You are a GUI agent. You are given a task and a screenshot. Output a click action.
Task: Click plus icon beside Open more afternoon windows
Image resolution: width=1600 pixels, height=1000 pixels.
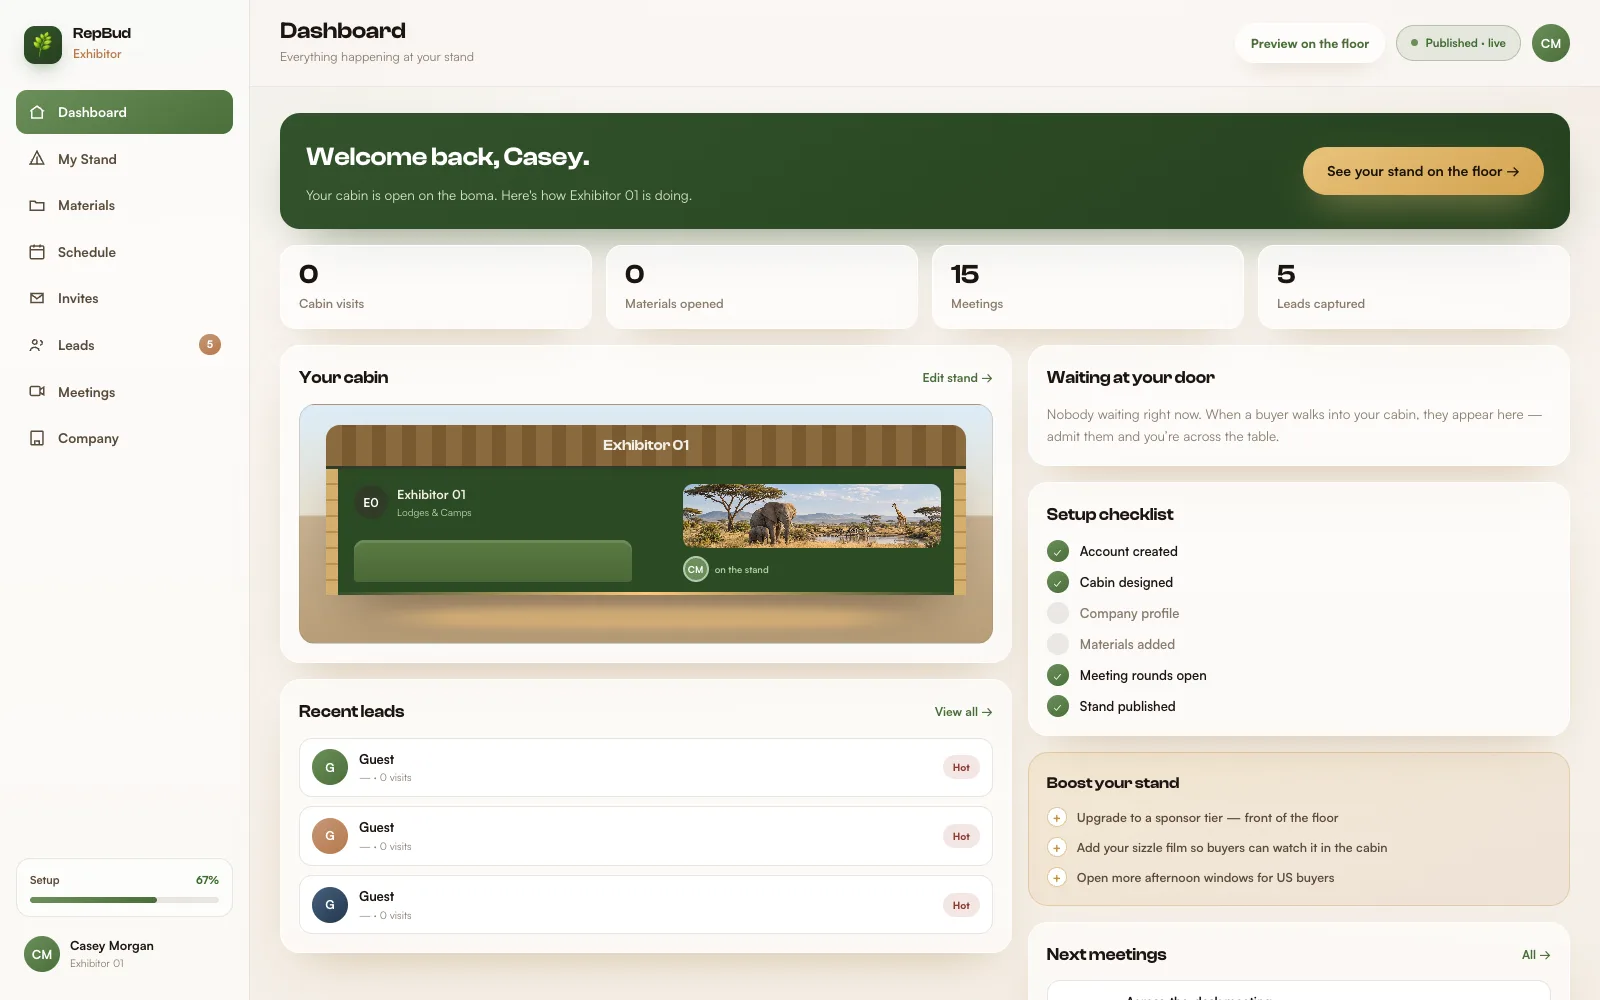1057,878
